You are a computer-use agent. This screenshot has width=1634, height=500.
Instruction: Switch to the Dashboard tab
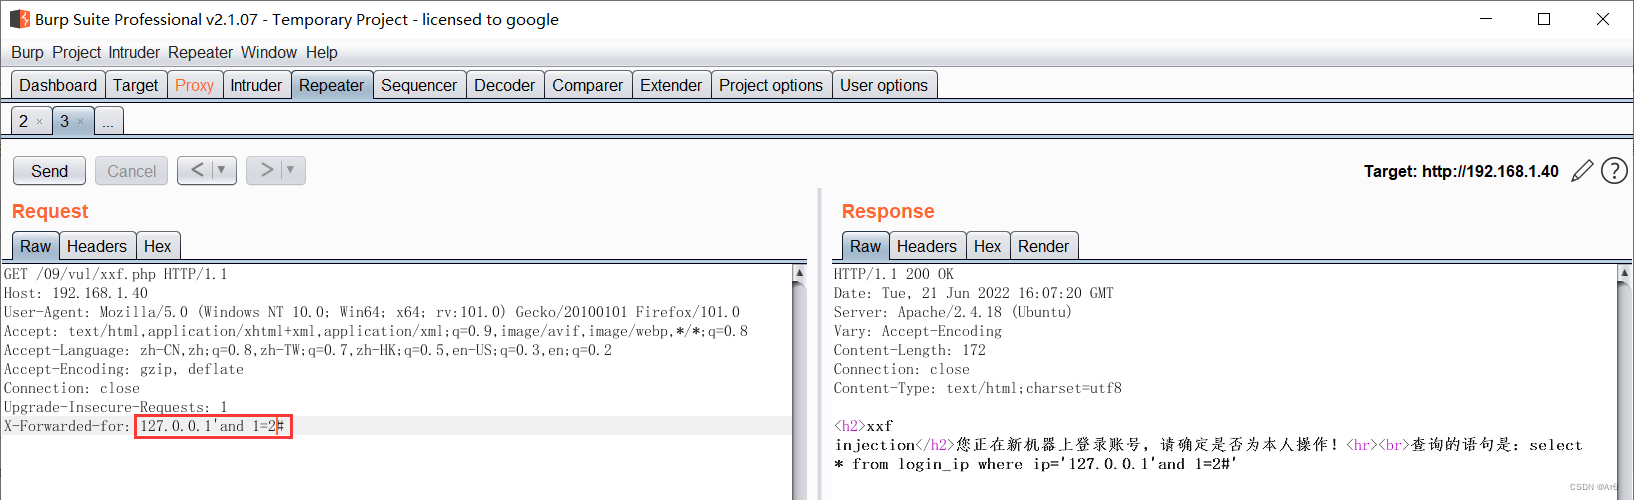click(58, 85)
